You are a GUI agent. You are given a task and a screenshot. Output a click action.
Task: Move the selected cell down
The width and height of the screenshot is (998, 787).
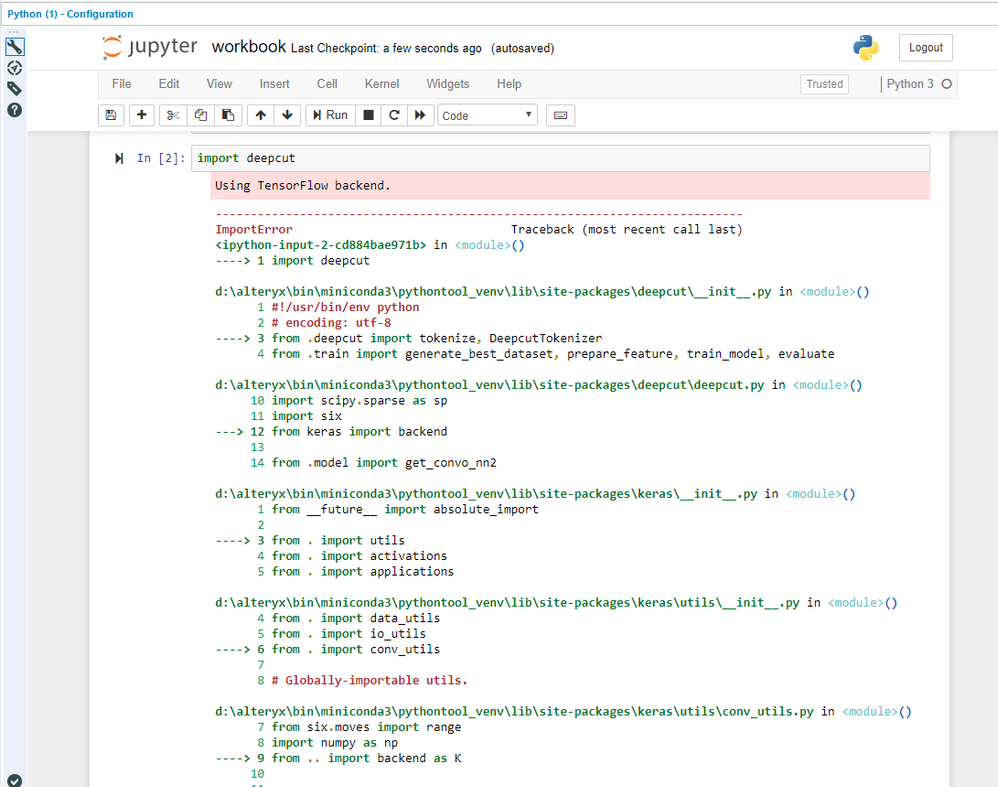(x=288, y=115)
